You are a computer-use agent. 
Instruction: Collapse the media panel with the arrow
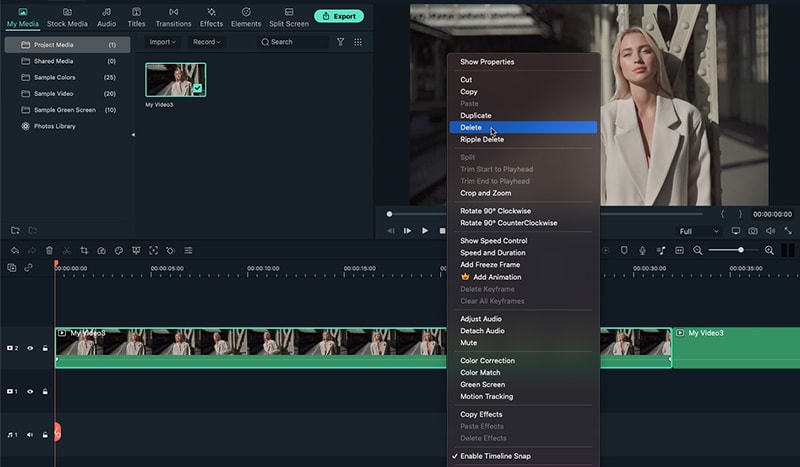pyautogui.click(x=133, y=135)
